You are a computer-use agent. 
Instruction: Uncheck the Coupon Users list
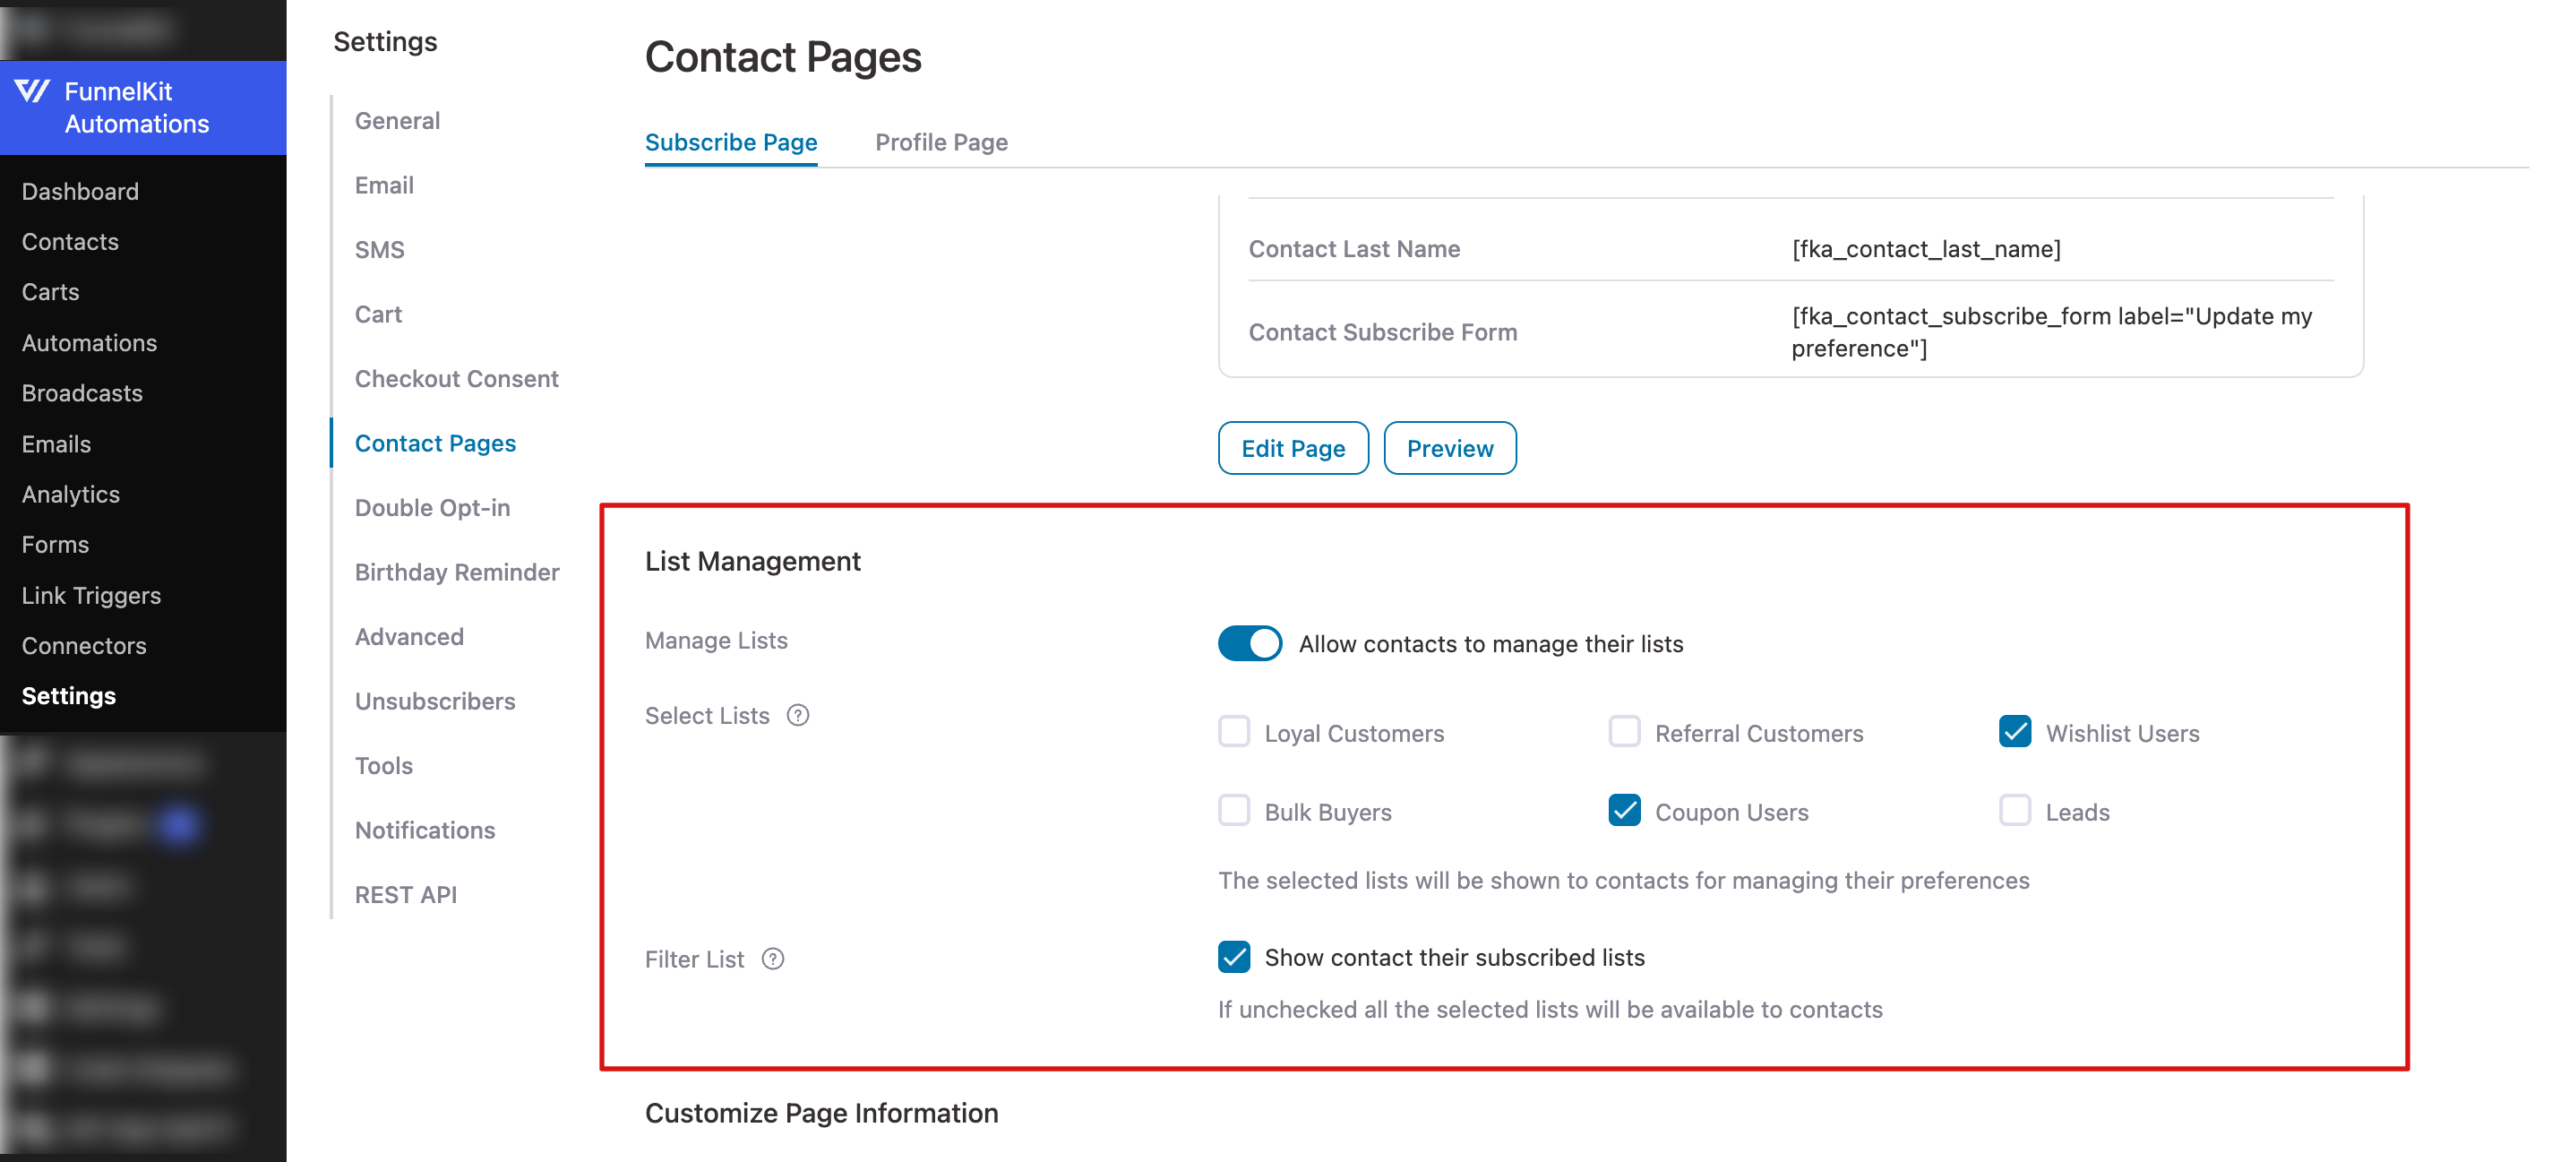coord(1624,811)
